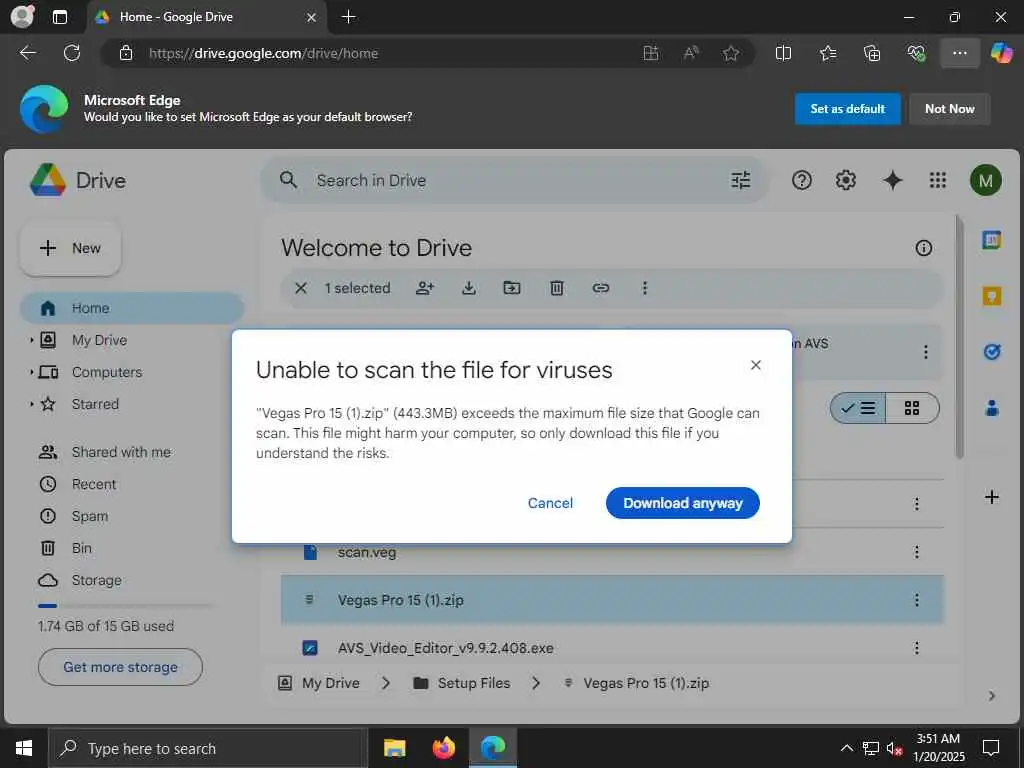Open Computers in sidebar
Viewport: 1024px width, 768px height.
[106, 372]
